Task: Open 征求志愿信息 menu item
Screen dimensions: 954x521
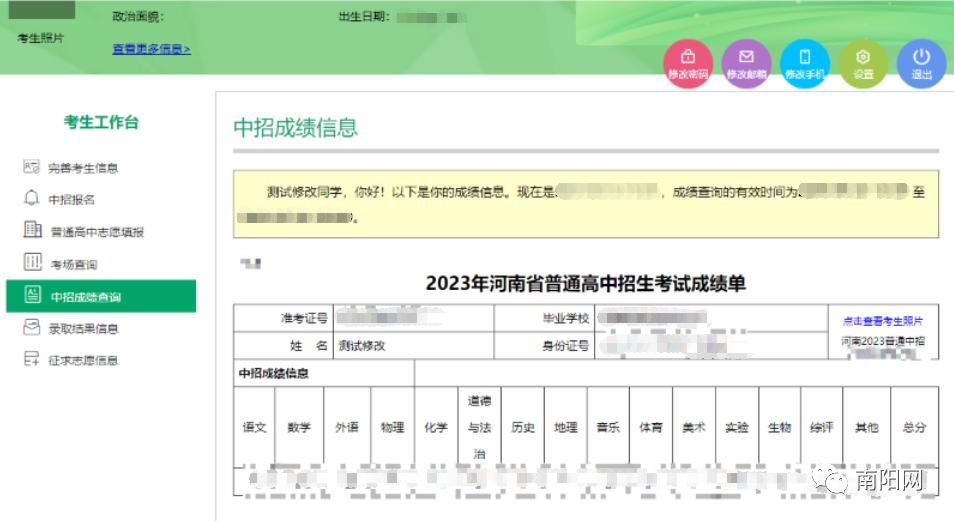Action: (x=83, y=360)
